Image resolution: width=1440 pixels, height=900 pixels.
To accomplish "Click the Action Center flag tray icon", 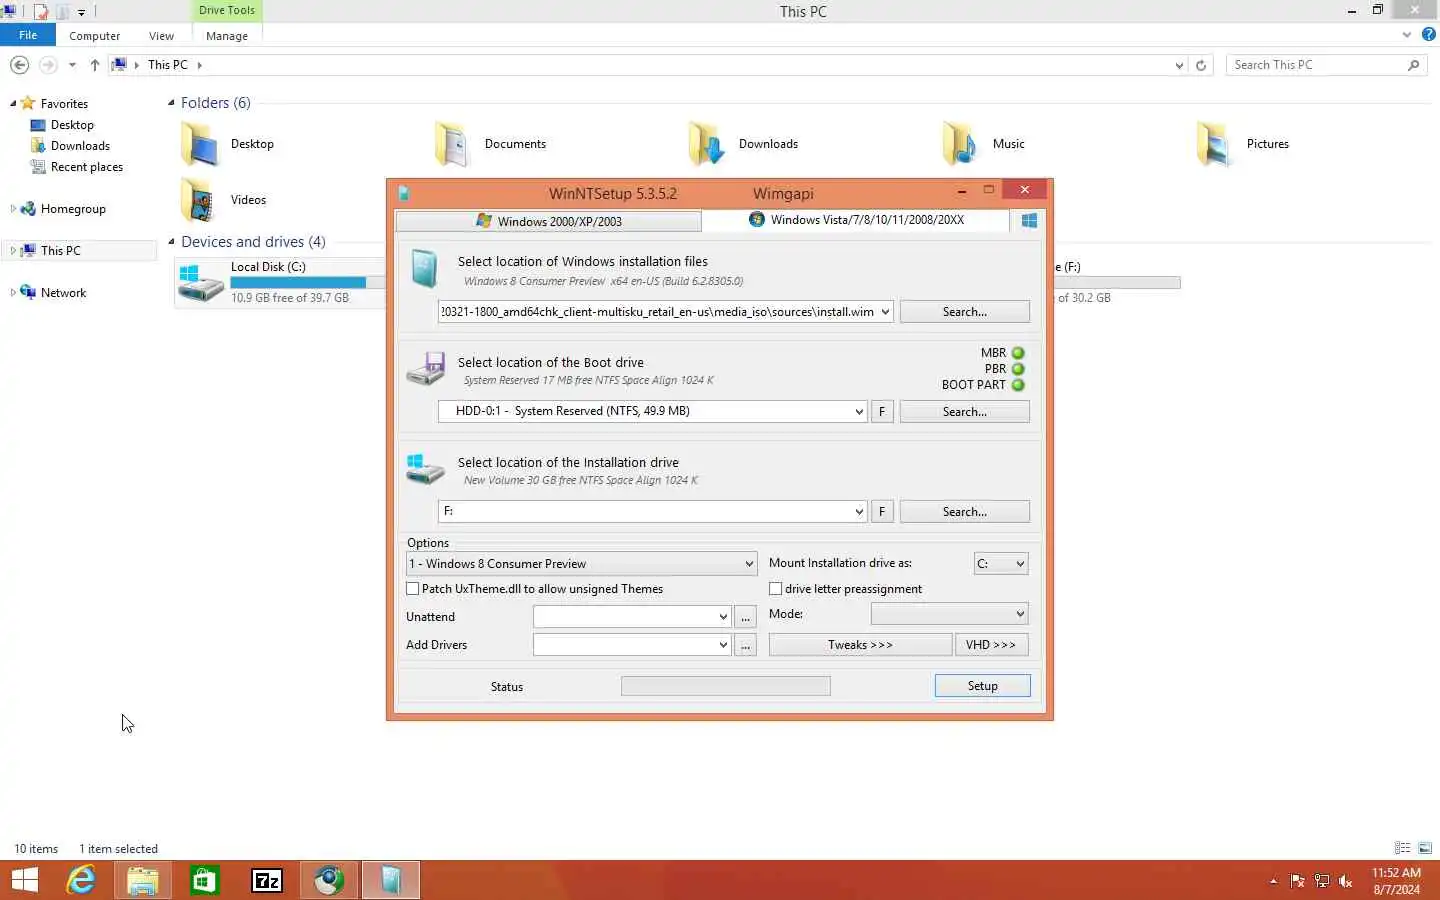I will (x=1298, y=881).
